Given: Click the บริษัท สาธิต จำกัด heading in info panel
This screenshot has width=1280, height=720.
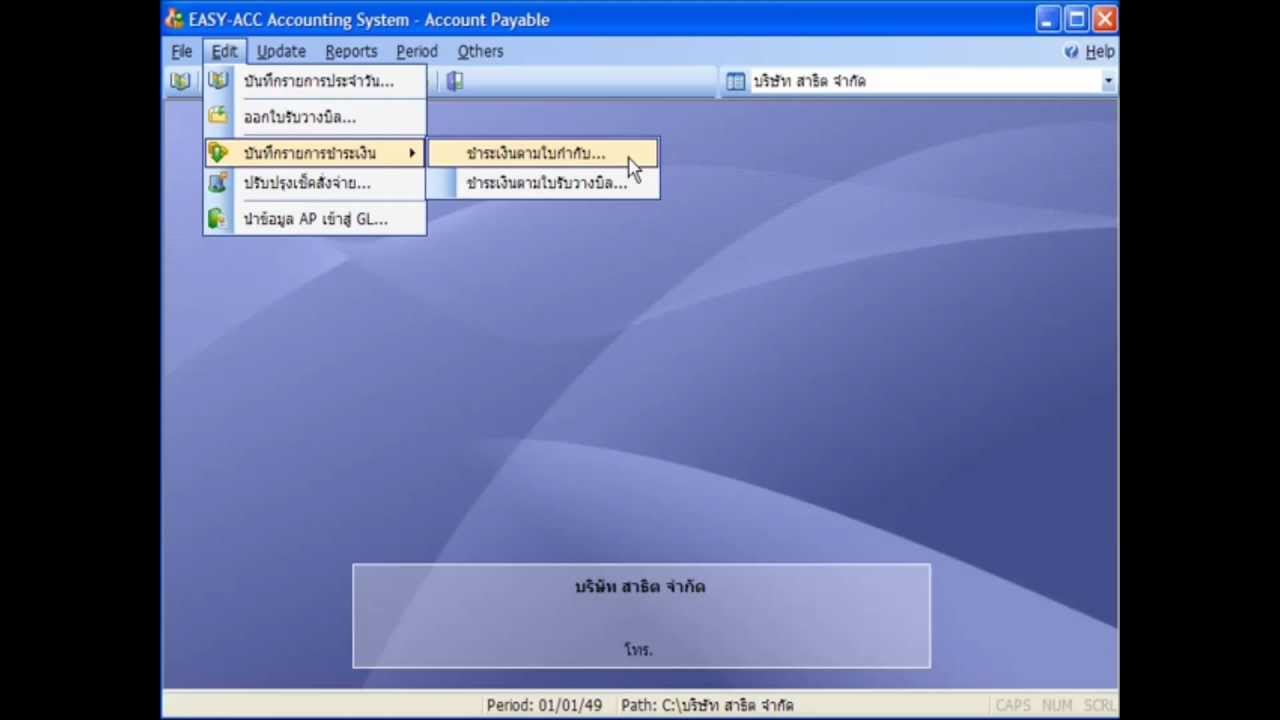Looking at the screenshot, I should click(x=640, y=587).
